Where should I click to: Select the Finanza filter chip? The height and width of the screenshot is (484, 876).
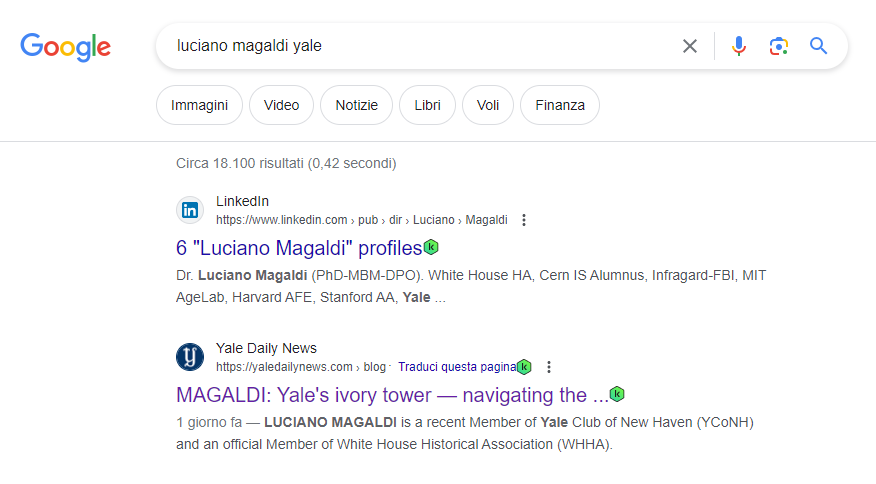pos(560,105)
